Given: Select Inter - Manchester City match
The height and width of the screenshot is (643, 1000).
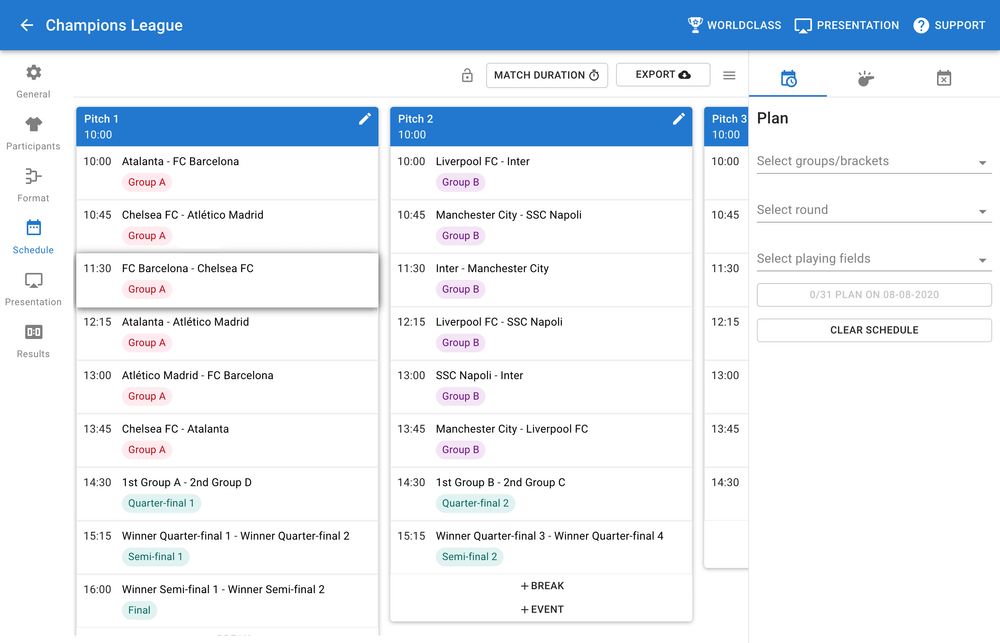Looking at the screenshot, I should tap(541, 280).
